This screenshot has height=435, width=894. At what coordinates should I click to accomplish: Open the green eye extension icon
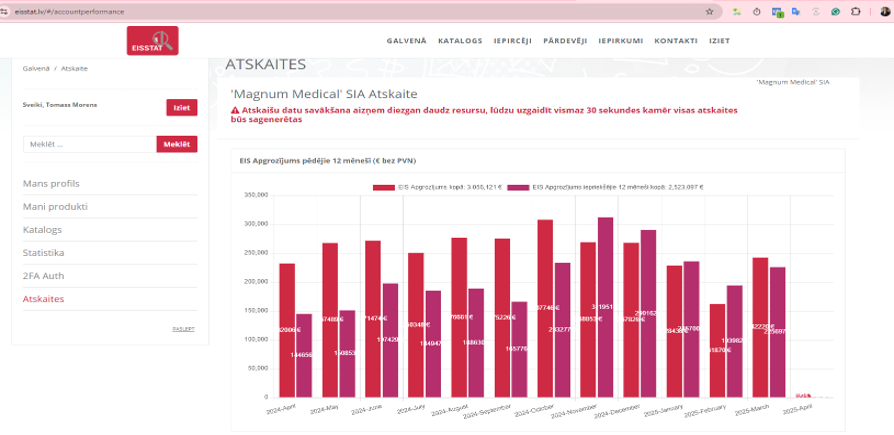pos(835,11)
